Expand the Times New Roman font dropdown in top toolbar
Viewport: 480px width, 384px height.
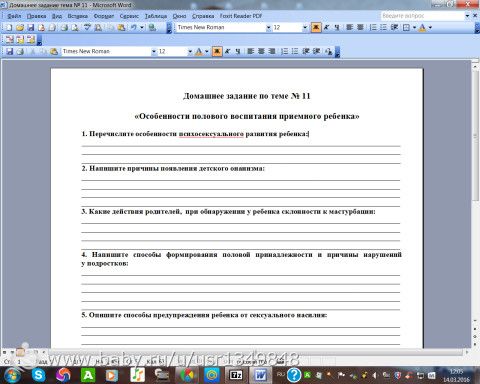click(x=268, y=28)
